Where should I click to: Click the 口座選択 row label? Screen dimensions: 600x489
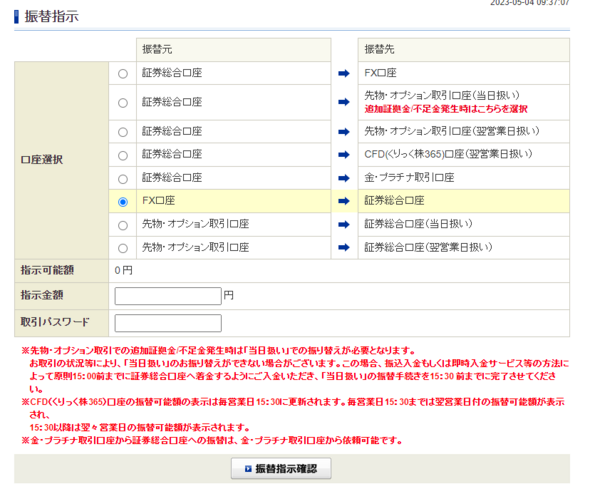point(42,160)
